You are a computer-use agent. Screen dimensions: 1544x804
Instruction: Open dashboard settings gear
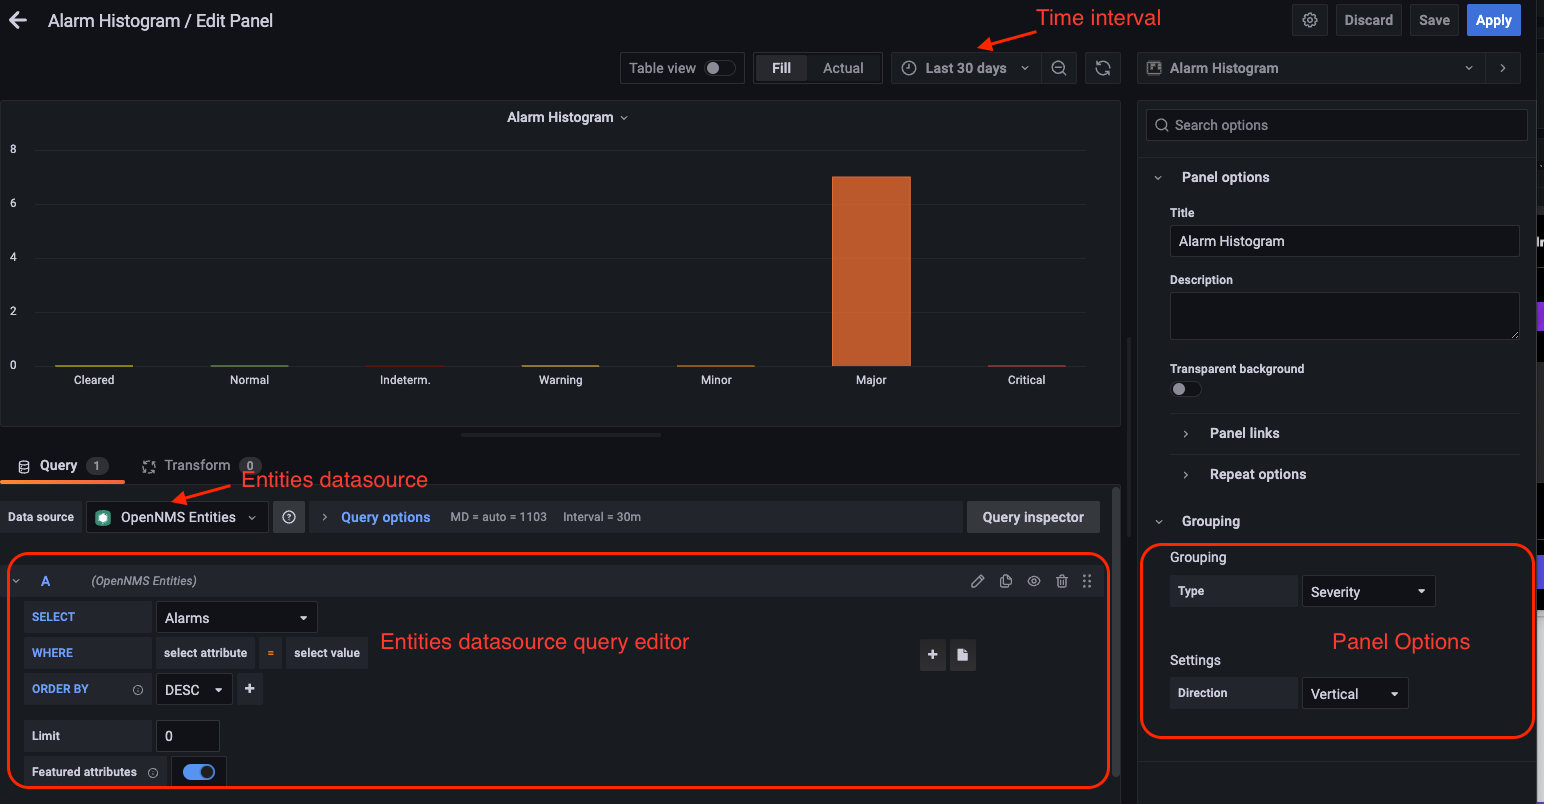[x=1309, y=19]
